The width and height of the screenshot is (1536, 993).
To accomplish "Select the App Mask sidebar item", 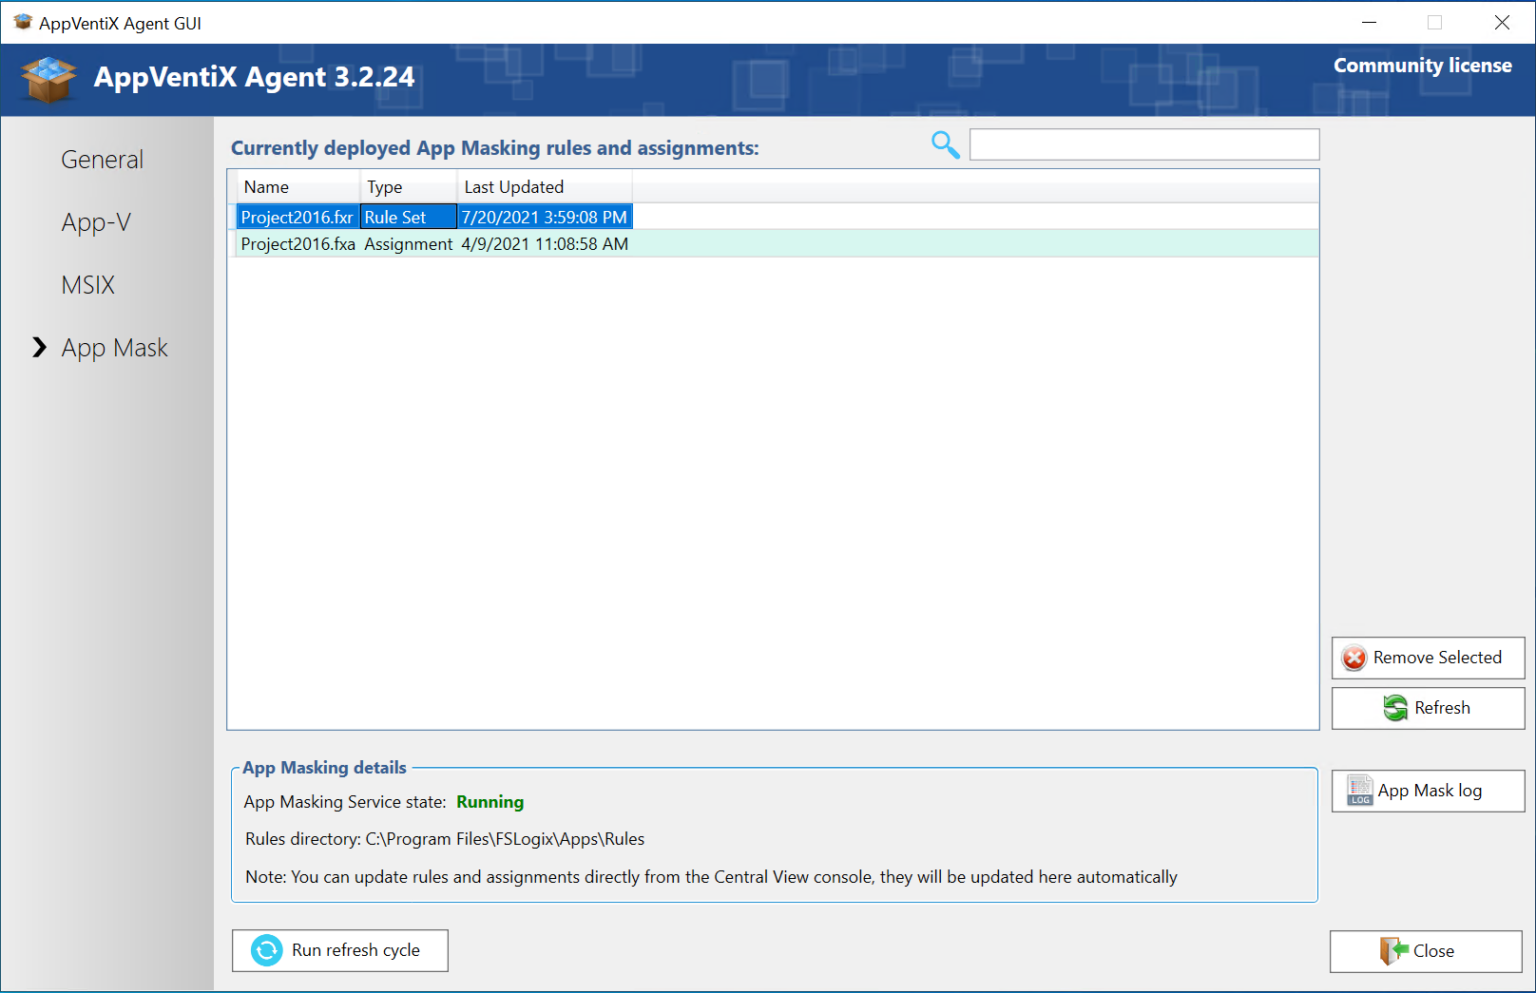I will (x=114, y=348).
